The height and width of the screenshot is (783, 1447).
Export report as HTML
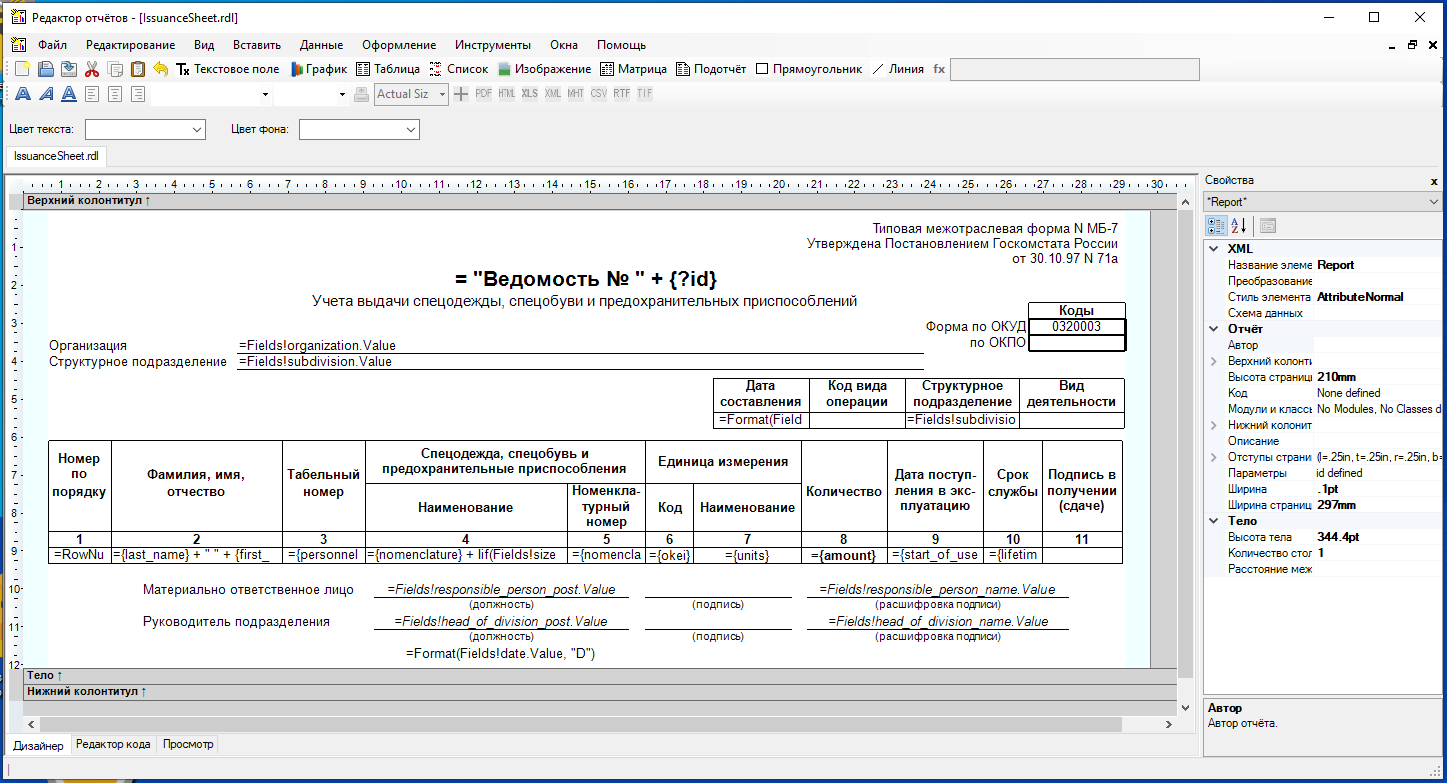click(x=507, y=94)
